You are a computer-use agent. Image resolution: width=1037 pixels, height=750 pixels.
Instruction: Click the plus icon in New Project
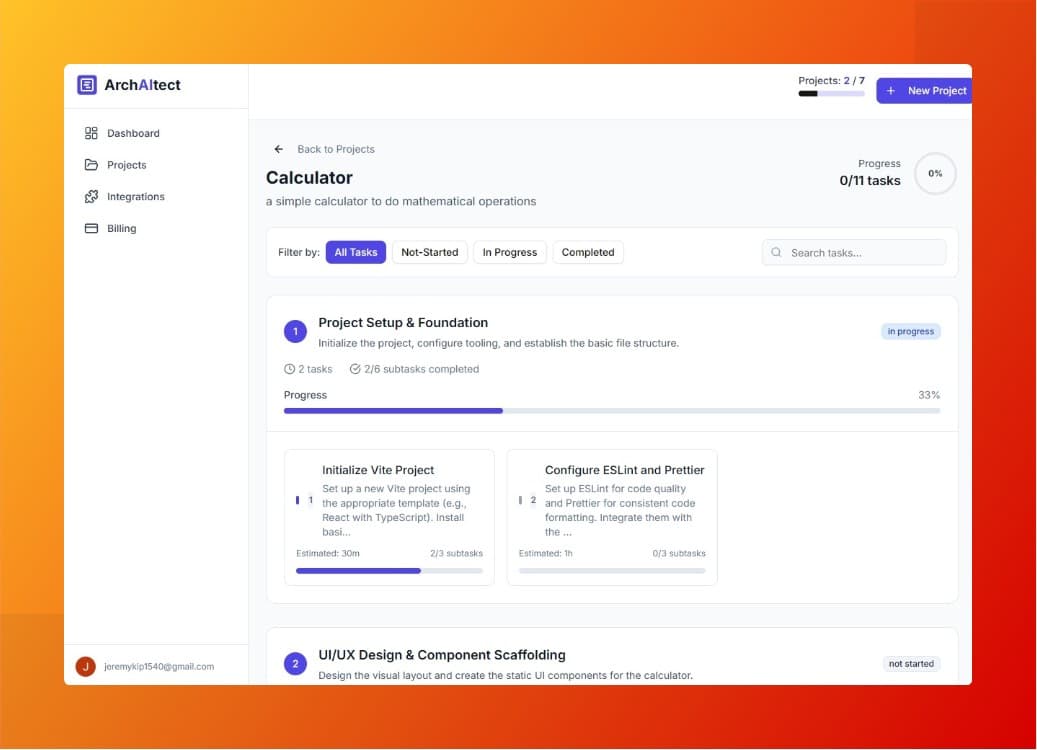coord(891,91)
